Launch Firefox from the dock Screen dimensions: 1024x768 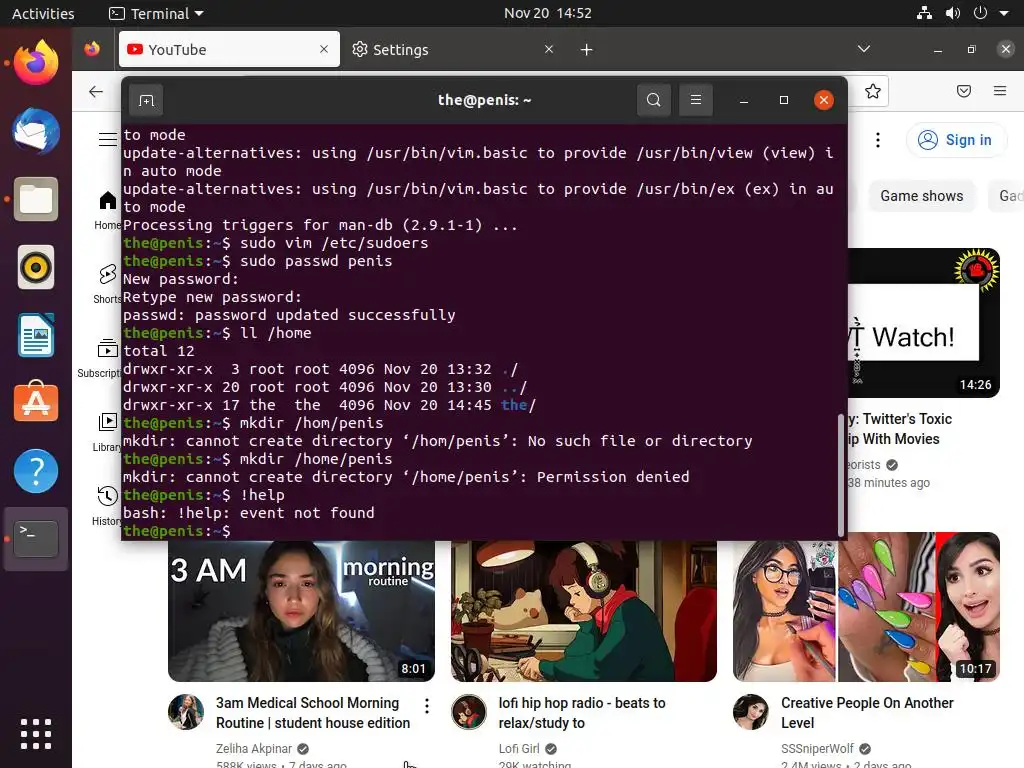tap(36, 63)
